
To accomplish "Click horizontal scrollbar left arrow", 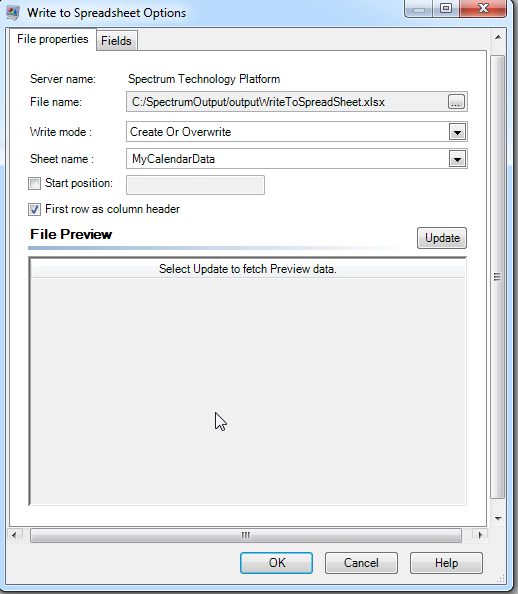I will 14,535.
